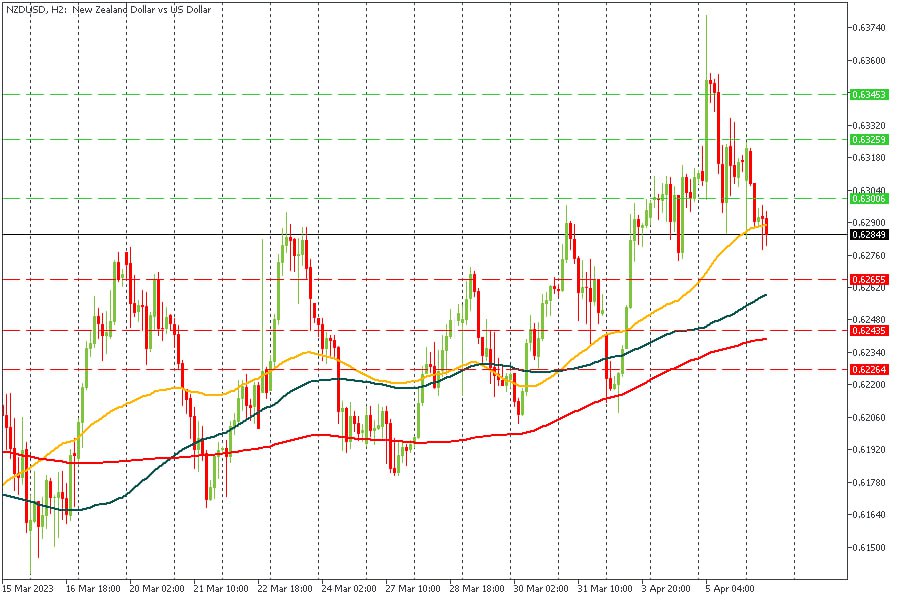
Task: Click the 0.62060 price scale value
Action: [x=868, y=417]
